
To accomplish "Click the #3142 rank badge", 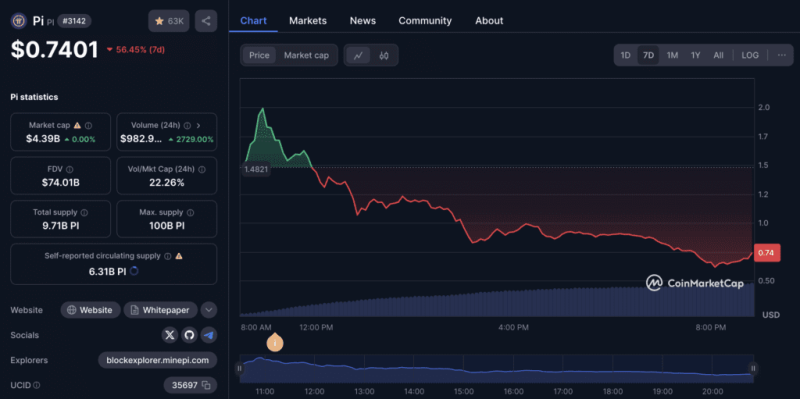I will coord(74,21).
